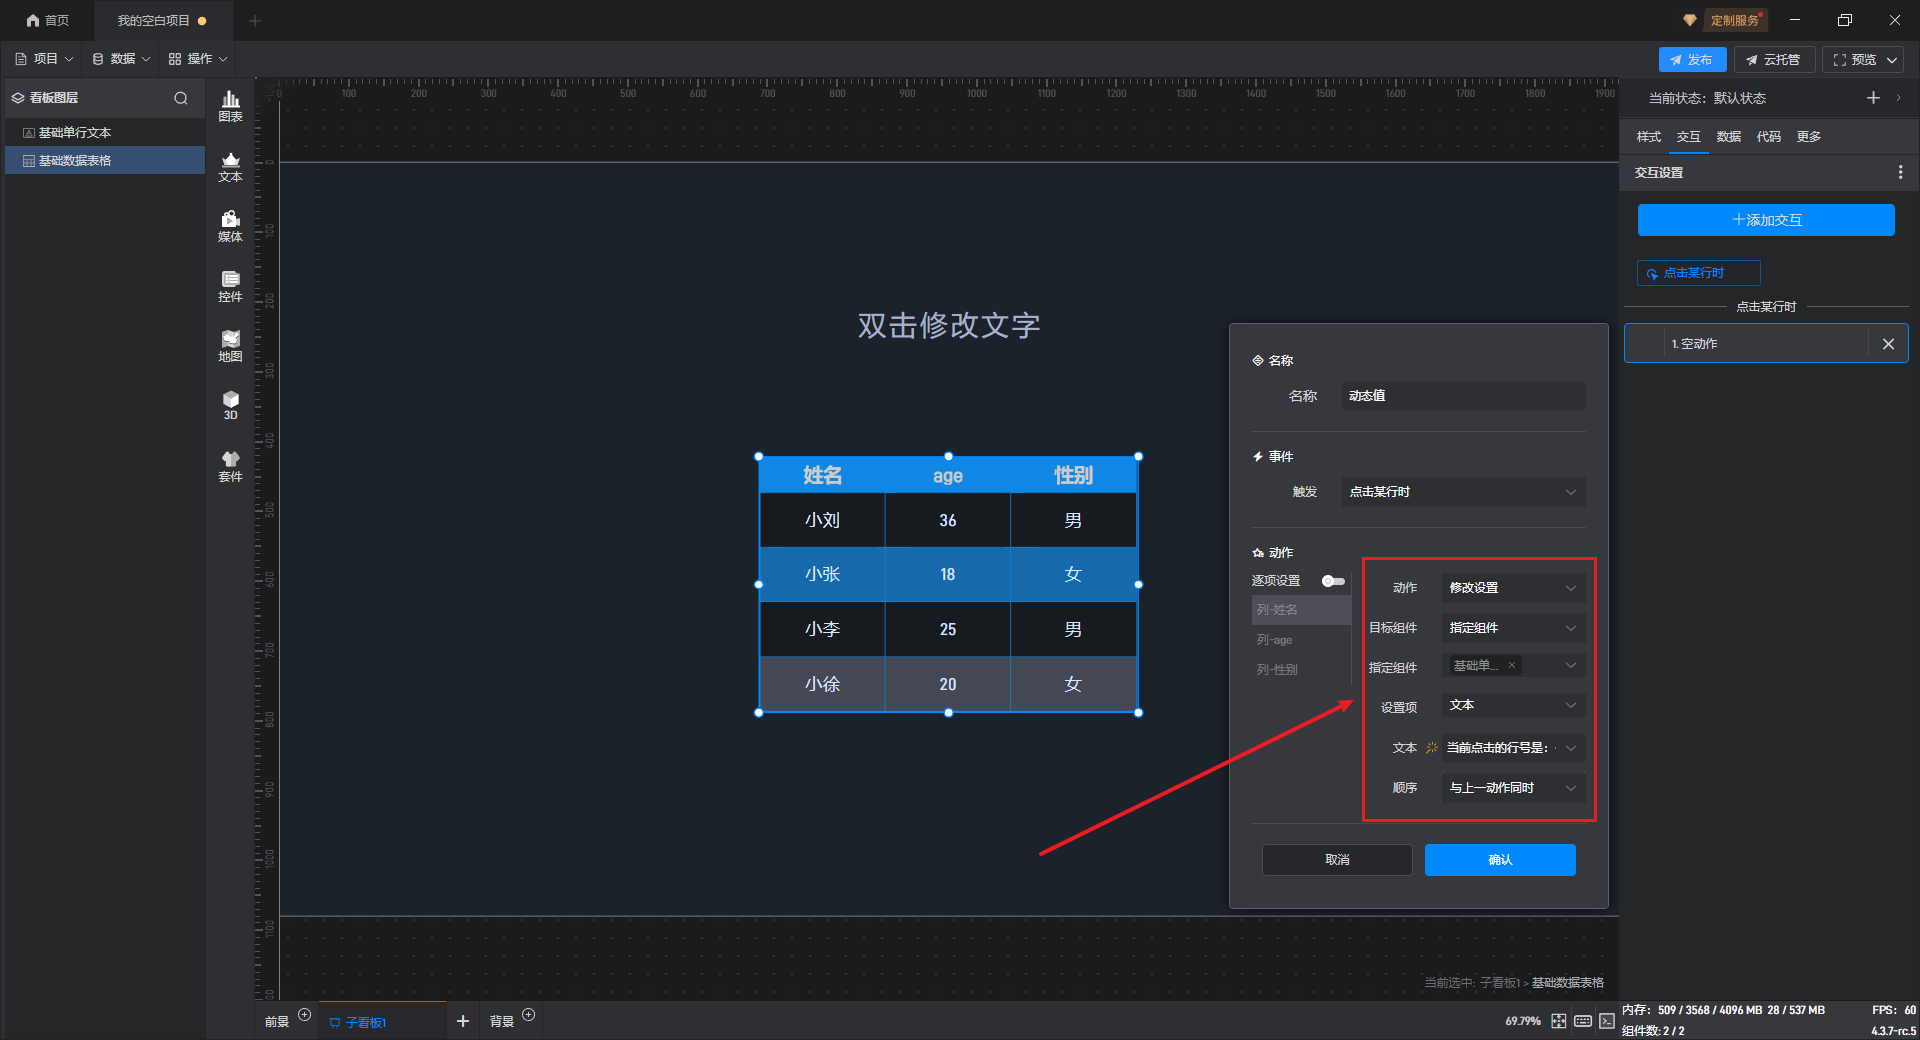Click the 小刘 table cell

point(823,520)
